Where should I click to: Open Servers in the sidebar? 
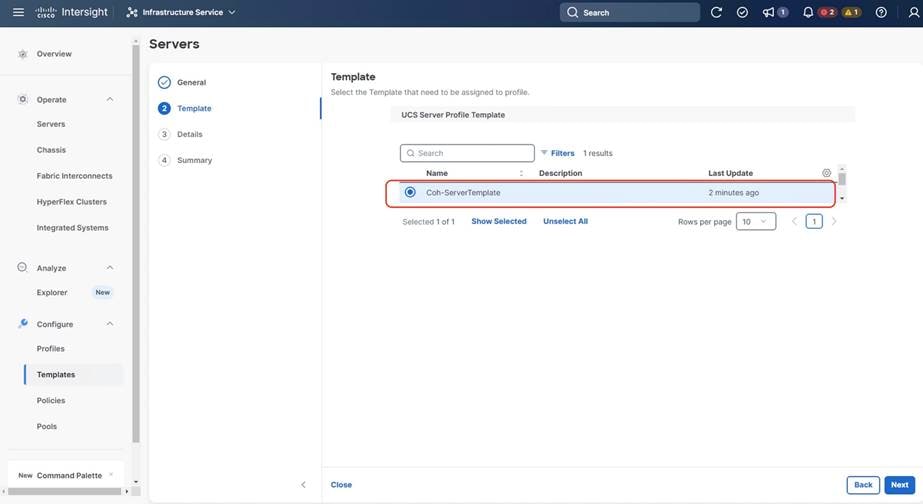click(51, 124)
